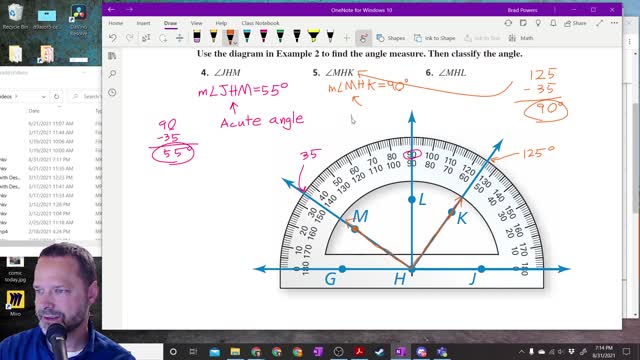Viewport: 640px width, 360px height.
Task: Open the feed sticky note icon
Action: pyautogui.click(x=523, y=23)
